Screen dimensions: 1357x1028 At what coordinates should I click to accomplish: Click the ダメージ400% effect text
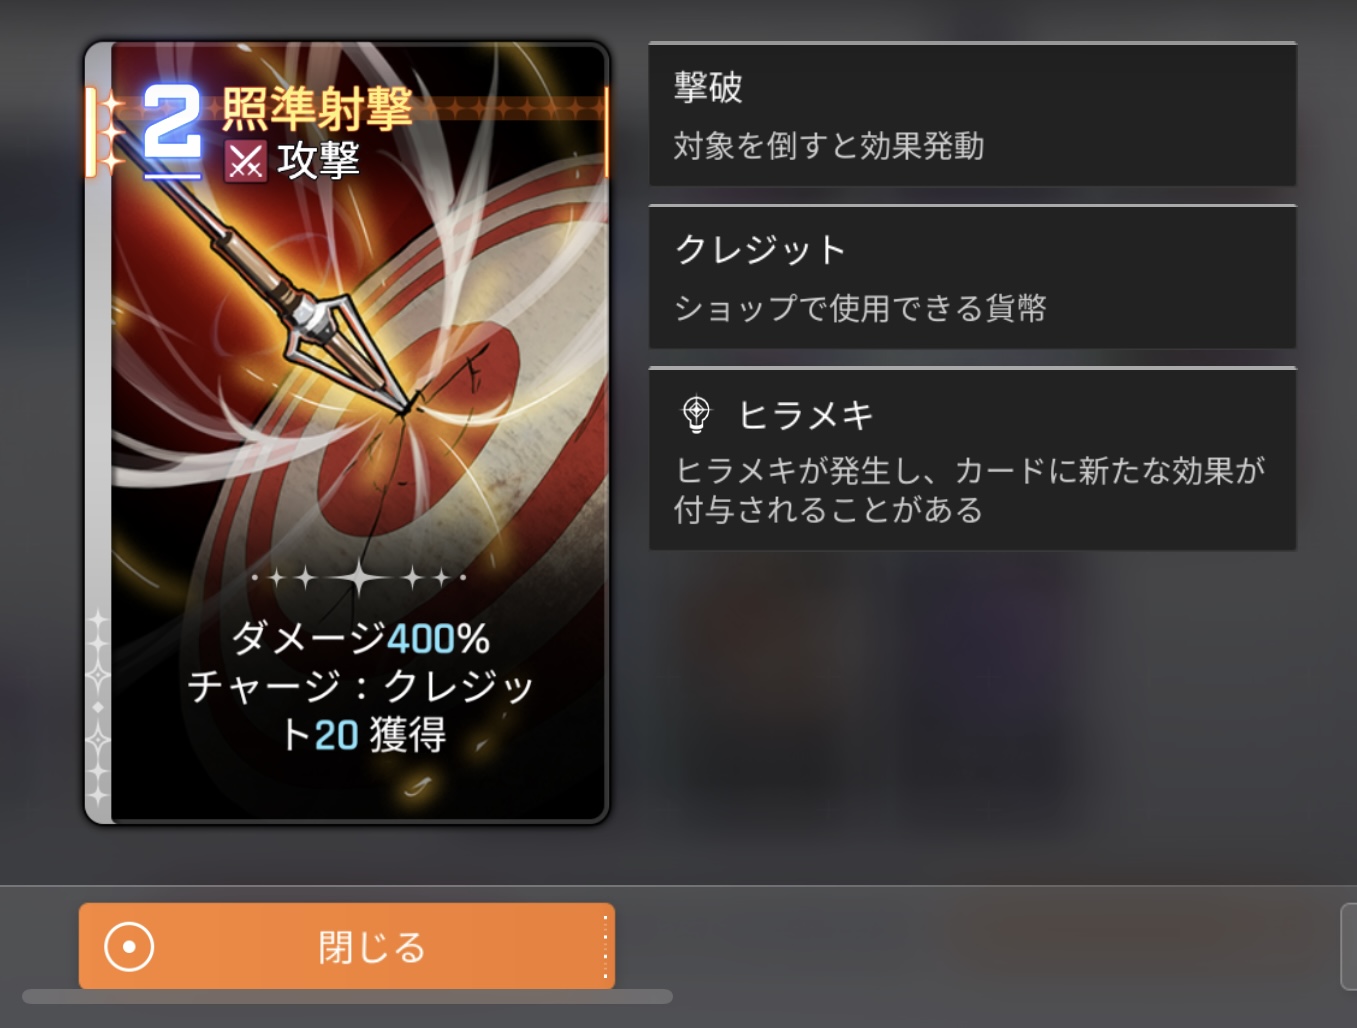pos(361,638)
